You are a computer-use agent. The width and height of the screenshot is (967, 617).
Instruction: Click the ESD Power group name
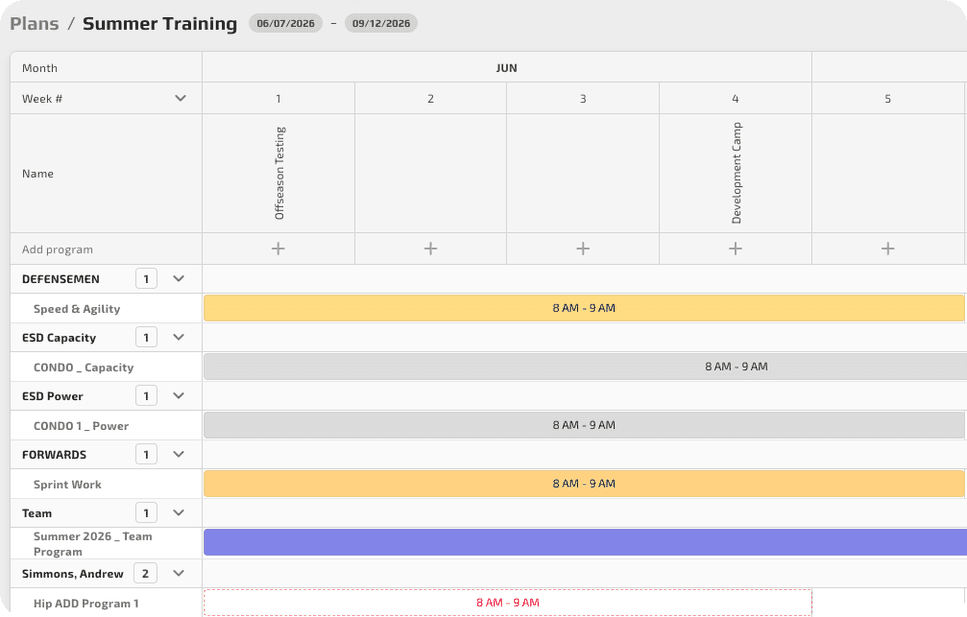coord(52,396)
